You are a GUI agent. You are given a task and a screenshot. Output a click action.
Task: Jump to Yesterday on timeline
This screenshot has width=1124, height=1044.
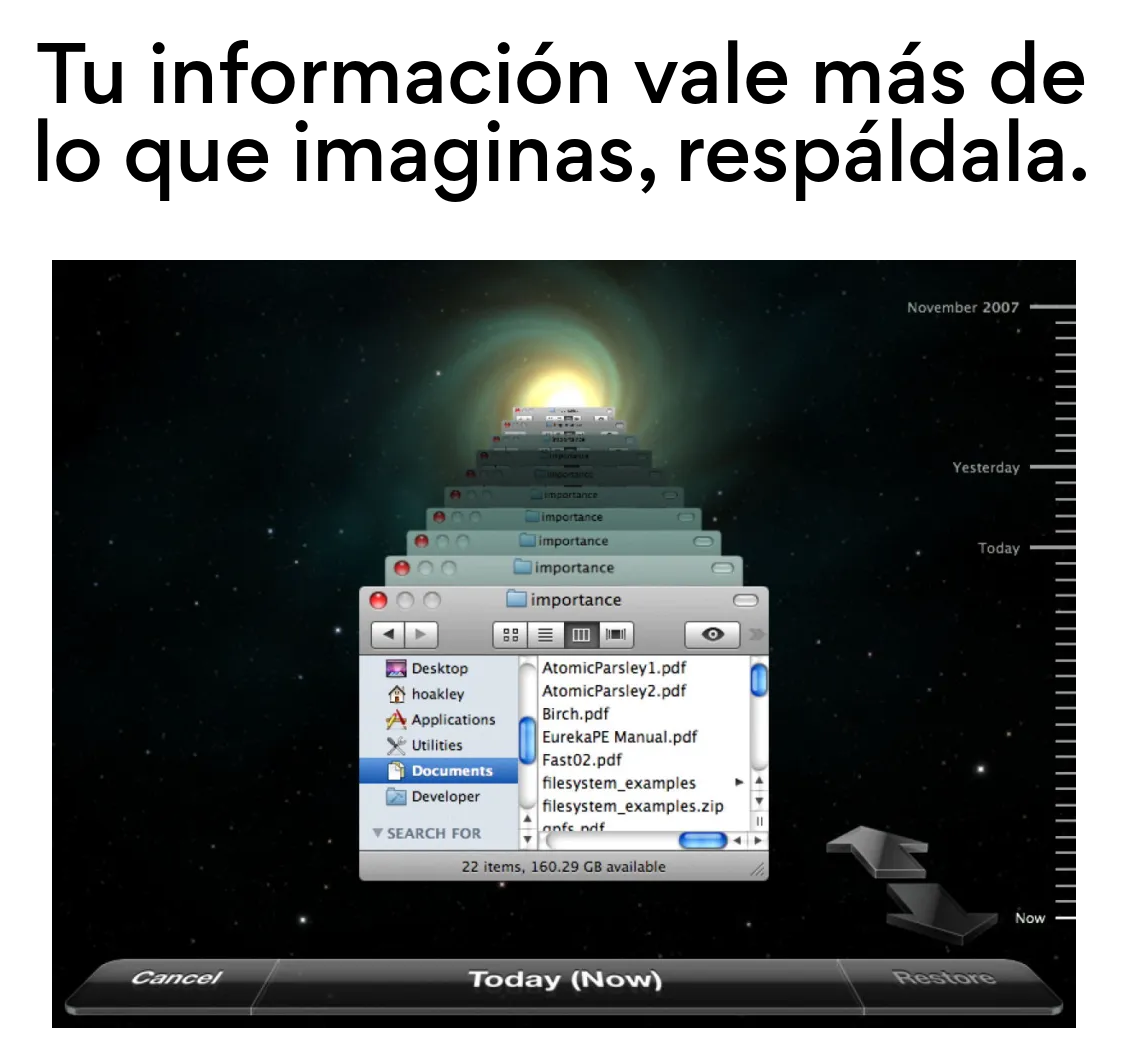click(986, 468)
